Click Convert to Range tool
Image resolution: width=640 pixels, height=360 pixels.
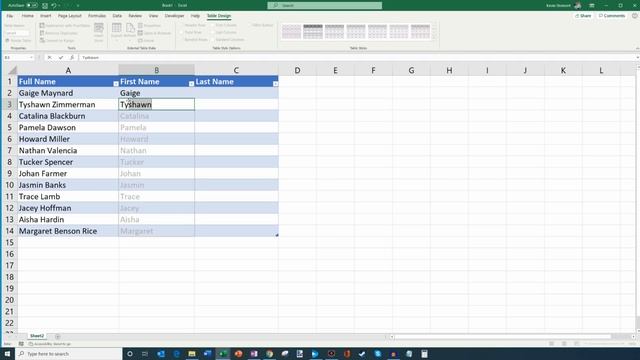click(x=57, y=40)
